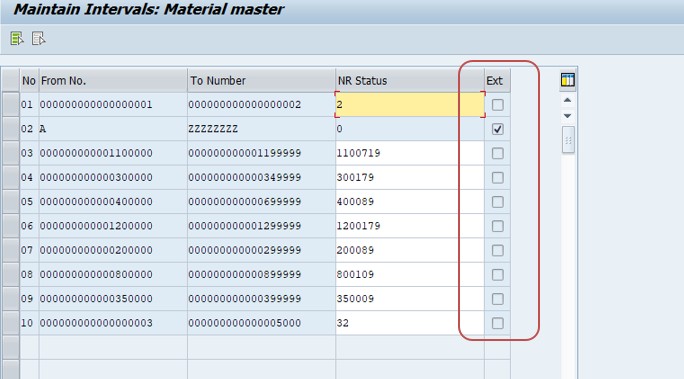Screen dimensions: 684x379
Task: Click To Number value ZZZZZZZZ
Action: click(262, 129)
